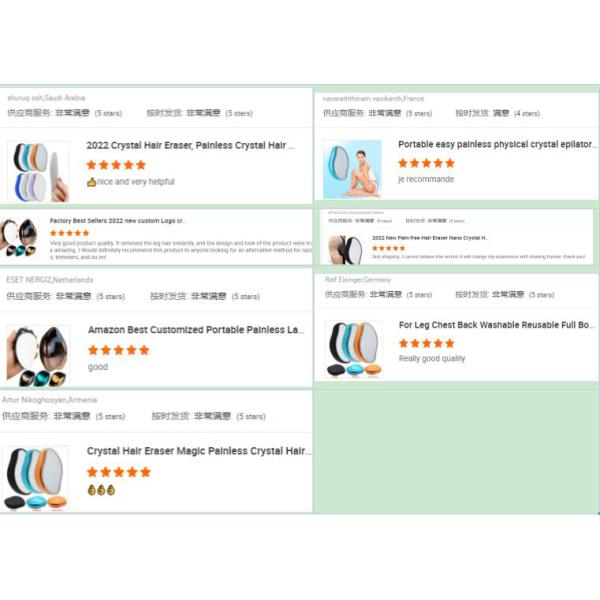Open the 2022 Crystal Hair Eraser product thumbnail
The width and height of the screenshot is (600, 600).
click(x=38, y=171)
